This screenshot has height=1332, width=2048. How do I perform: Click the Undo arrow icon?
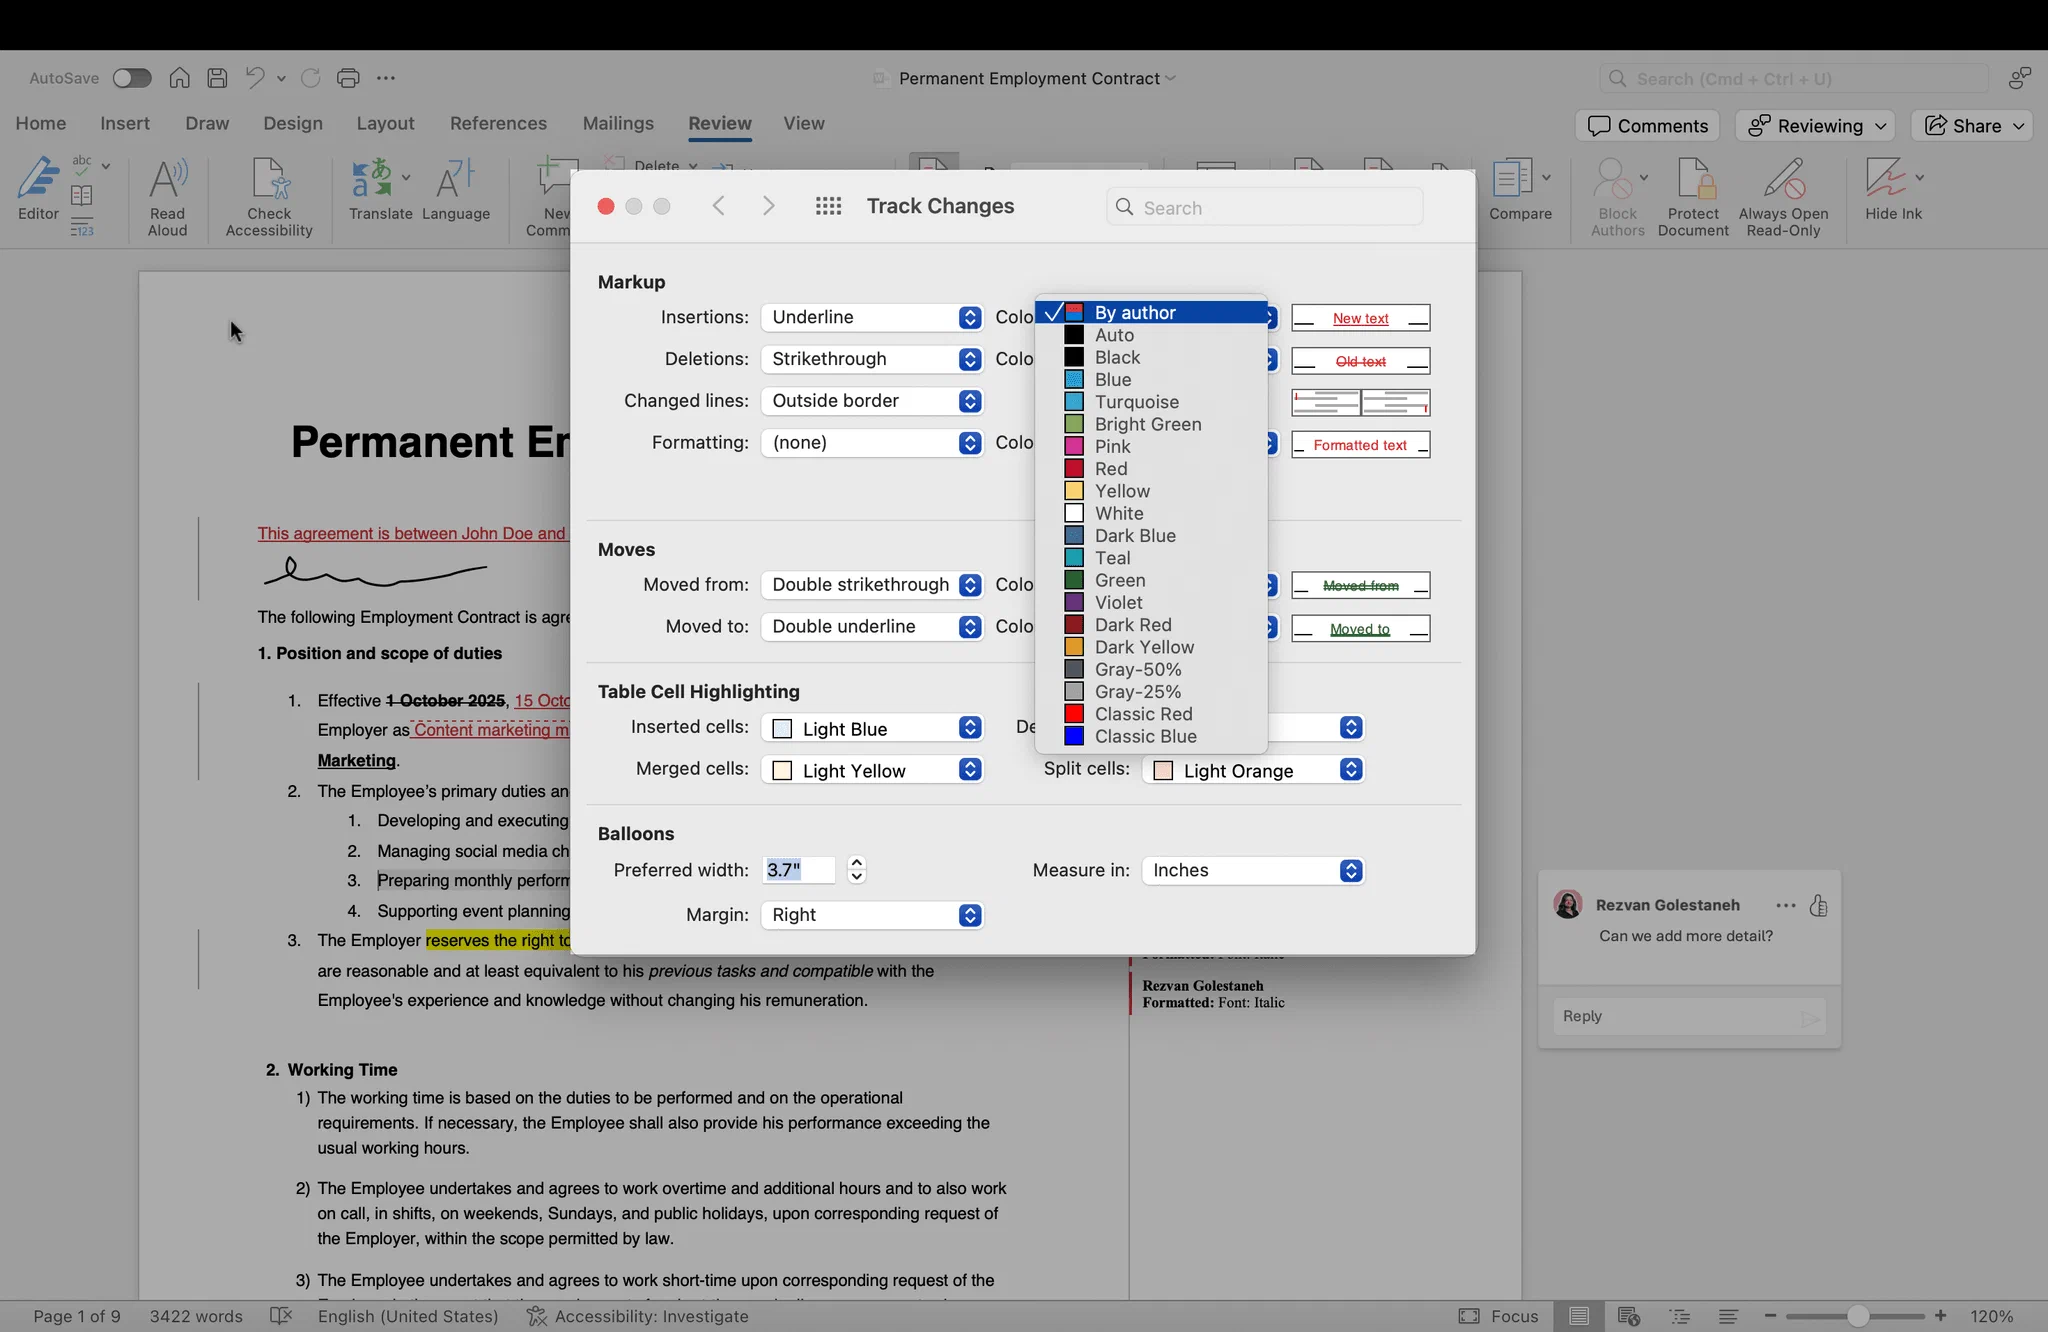click(255, 78)
